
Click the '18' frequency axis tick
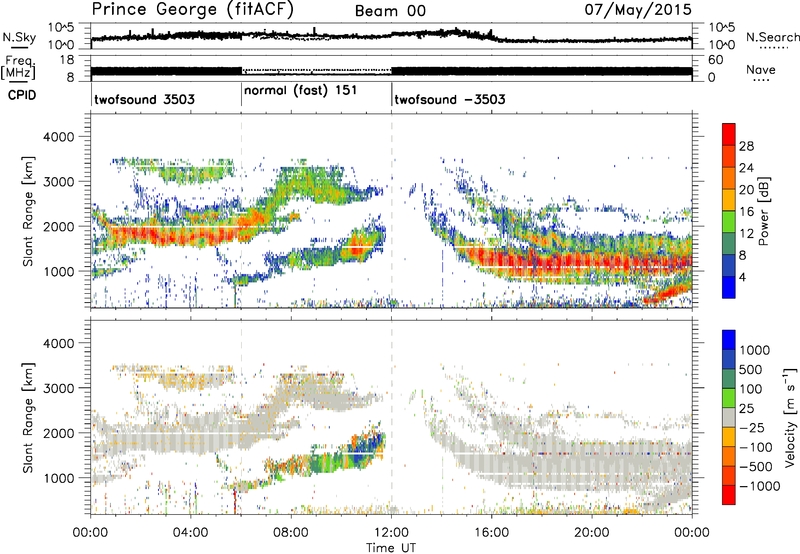pyautogui.click(x=67, y=60)
